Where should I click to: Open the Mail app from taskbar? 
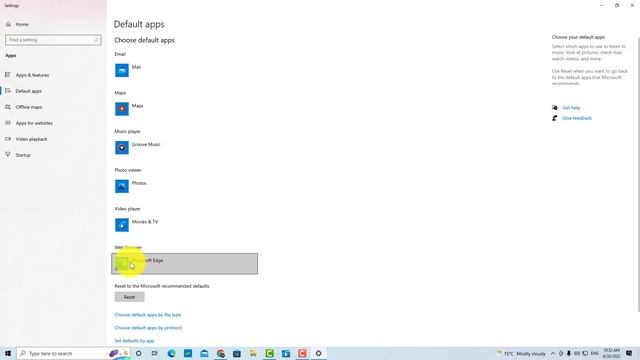tap(204, 353)
